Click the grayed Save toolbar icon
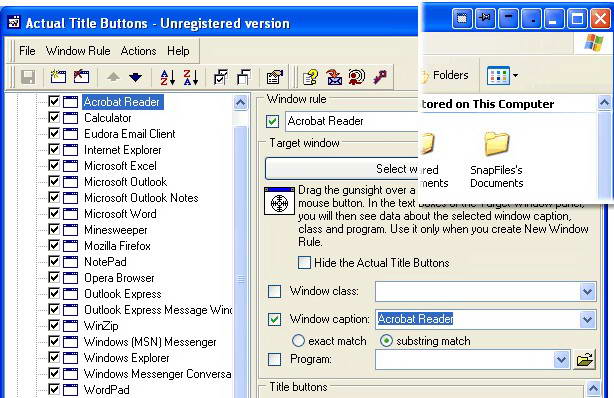This screenshot has width=614, height=398. pos(28,77)
